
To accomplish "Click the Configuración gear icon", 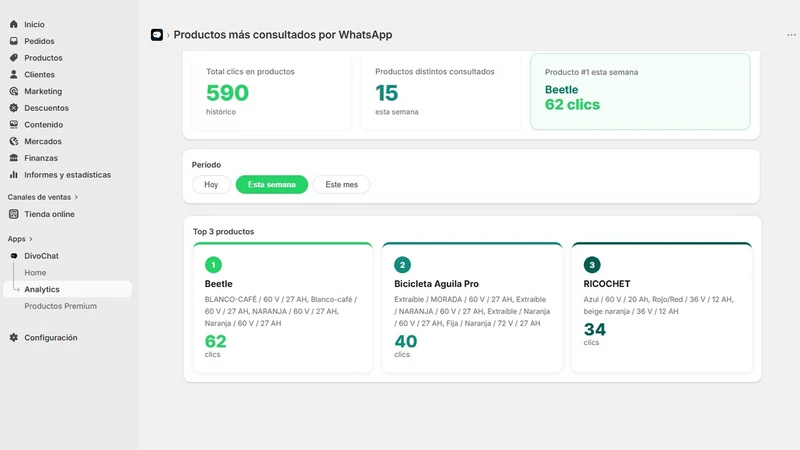I will [x=14, y=337].
